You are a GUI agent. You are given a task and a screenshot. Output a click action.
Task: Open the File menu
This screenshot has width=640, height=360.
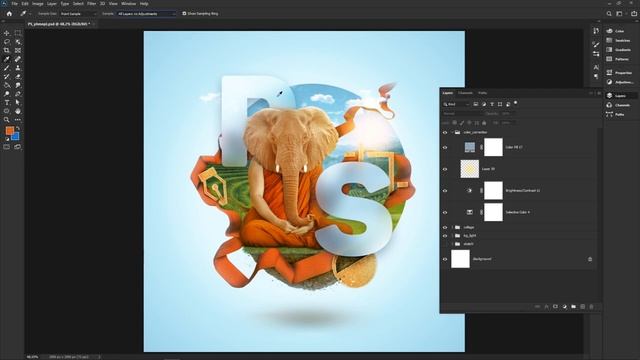pyautogui.click(x=14, y=4)
